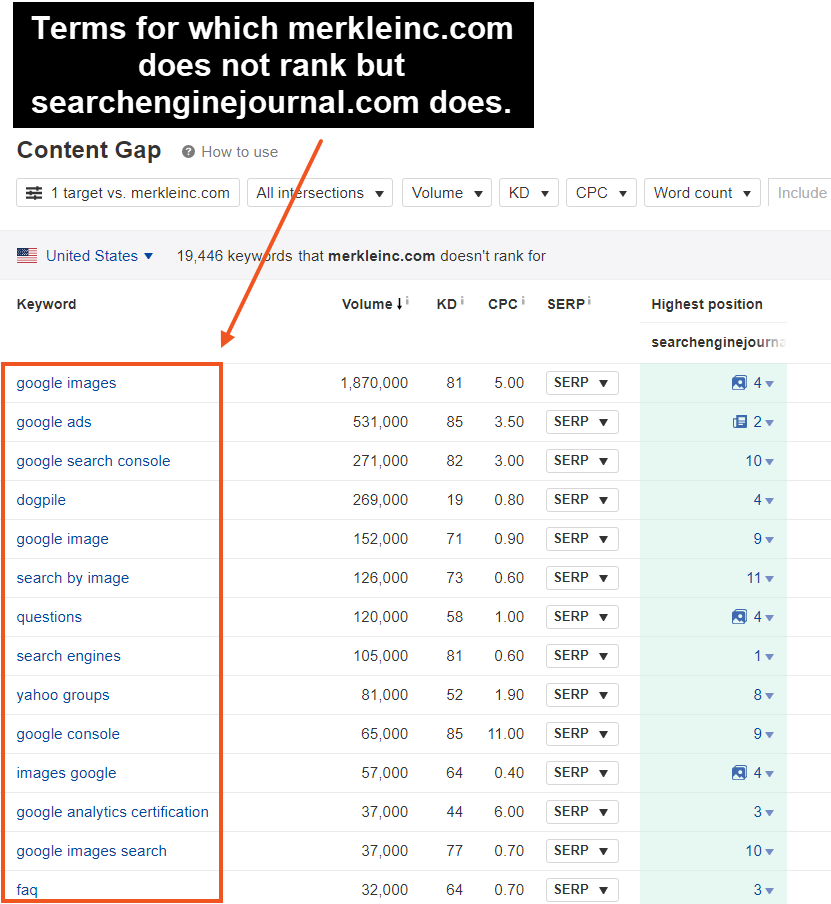Open the SERP dropdown for dogpile
831x904 pixels.
coord(582,500)
